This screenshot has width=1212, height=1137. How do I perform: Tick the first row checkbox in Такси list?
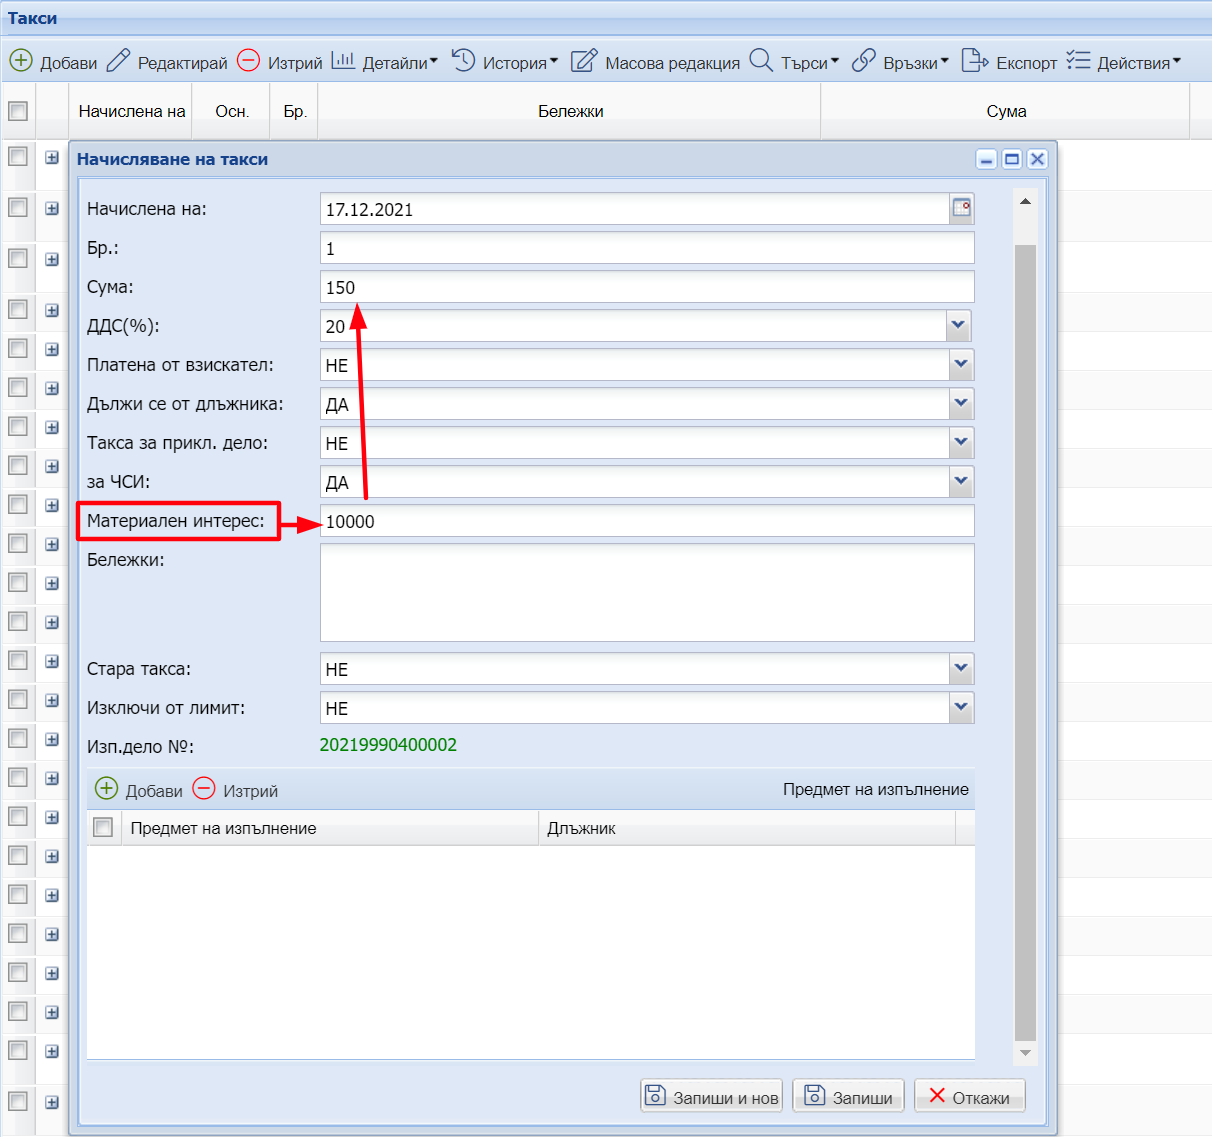[x=18, y=156]
